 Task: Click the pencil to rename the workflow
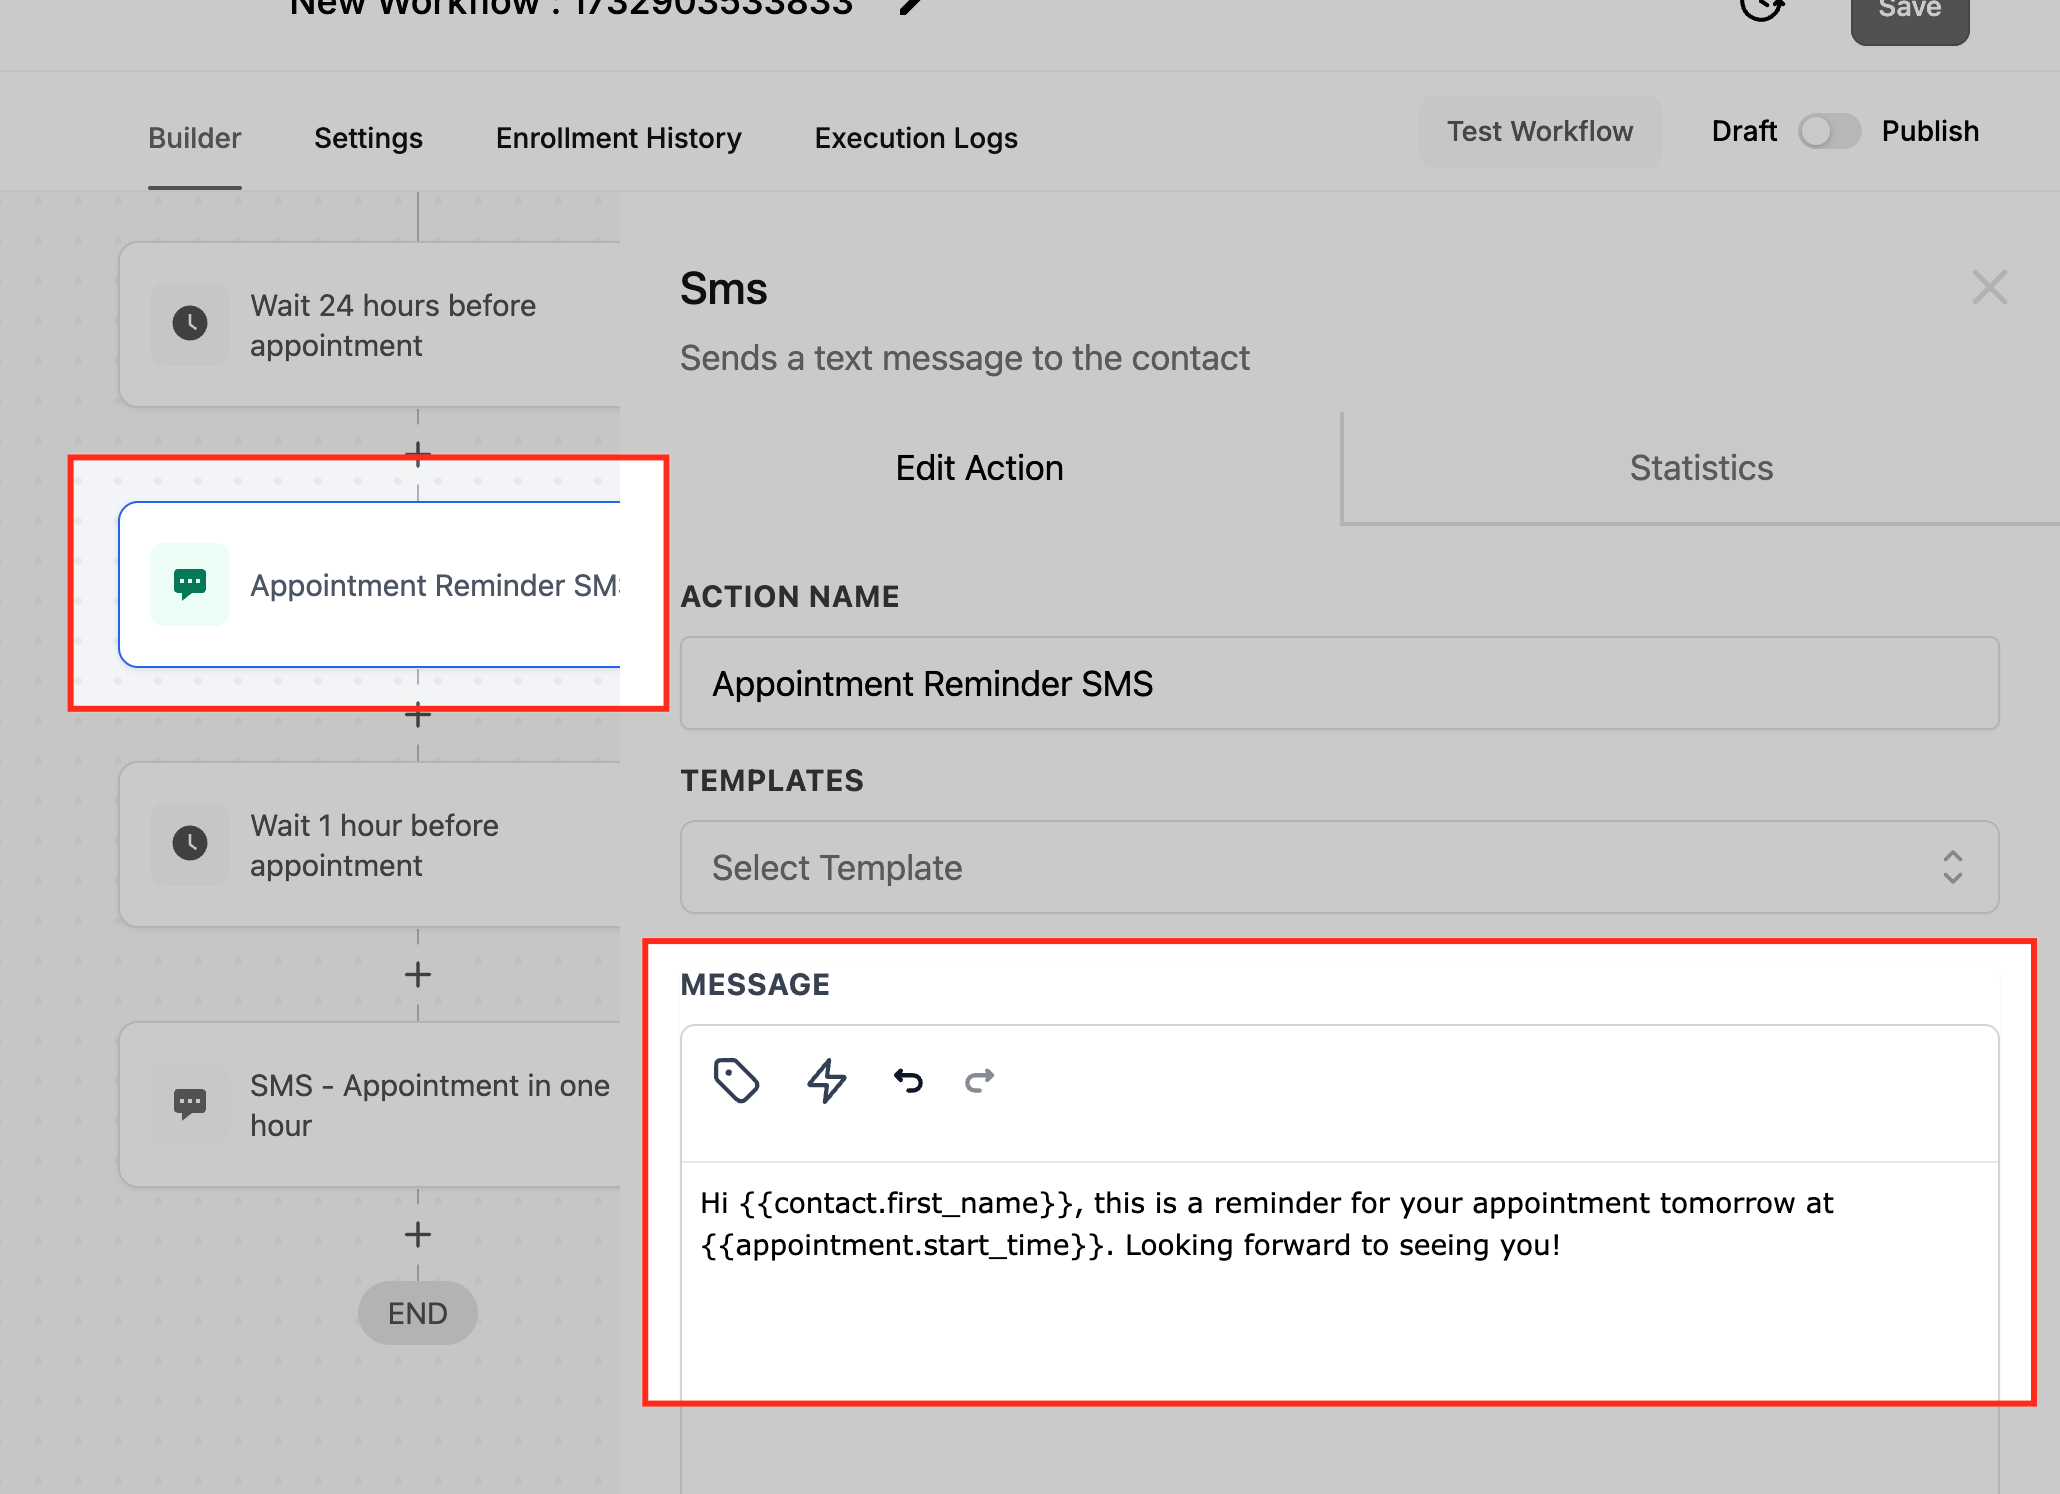click(x=910, y=8)
